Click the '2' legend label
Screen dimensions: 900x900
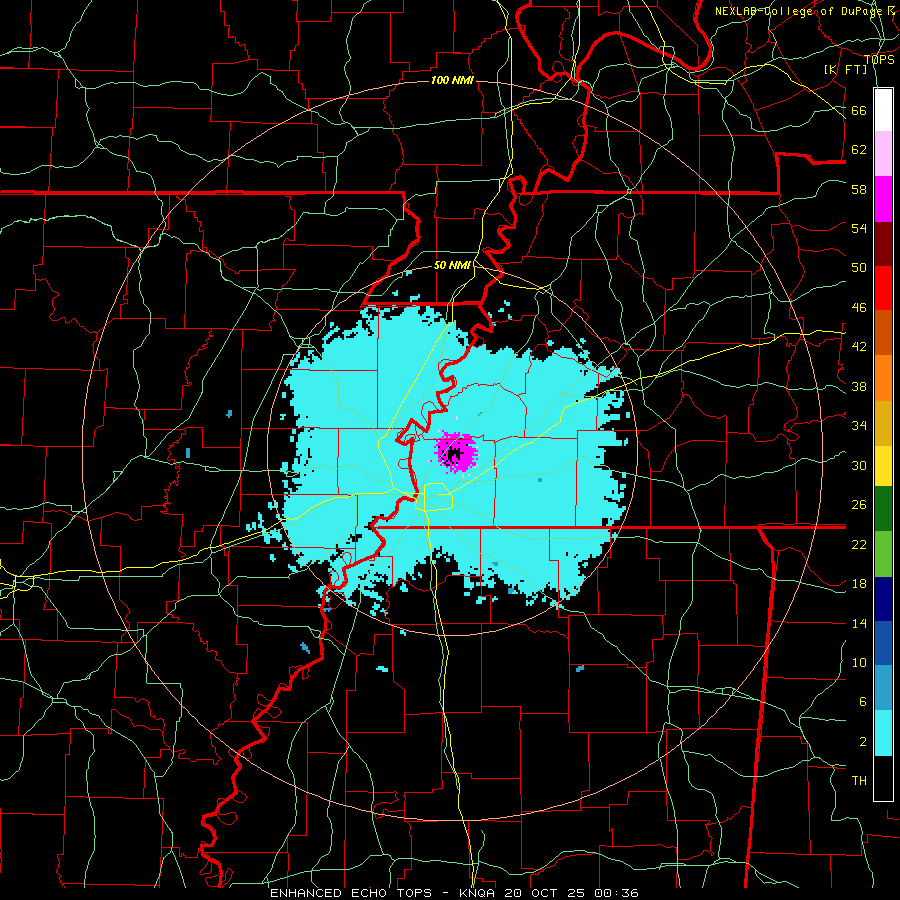tap(863, 742)
